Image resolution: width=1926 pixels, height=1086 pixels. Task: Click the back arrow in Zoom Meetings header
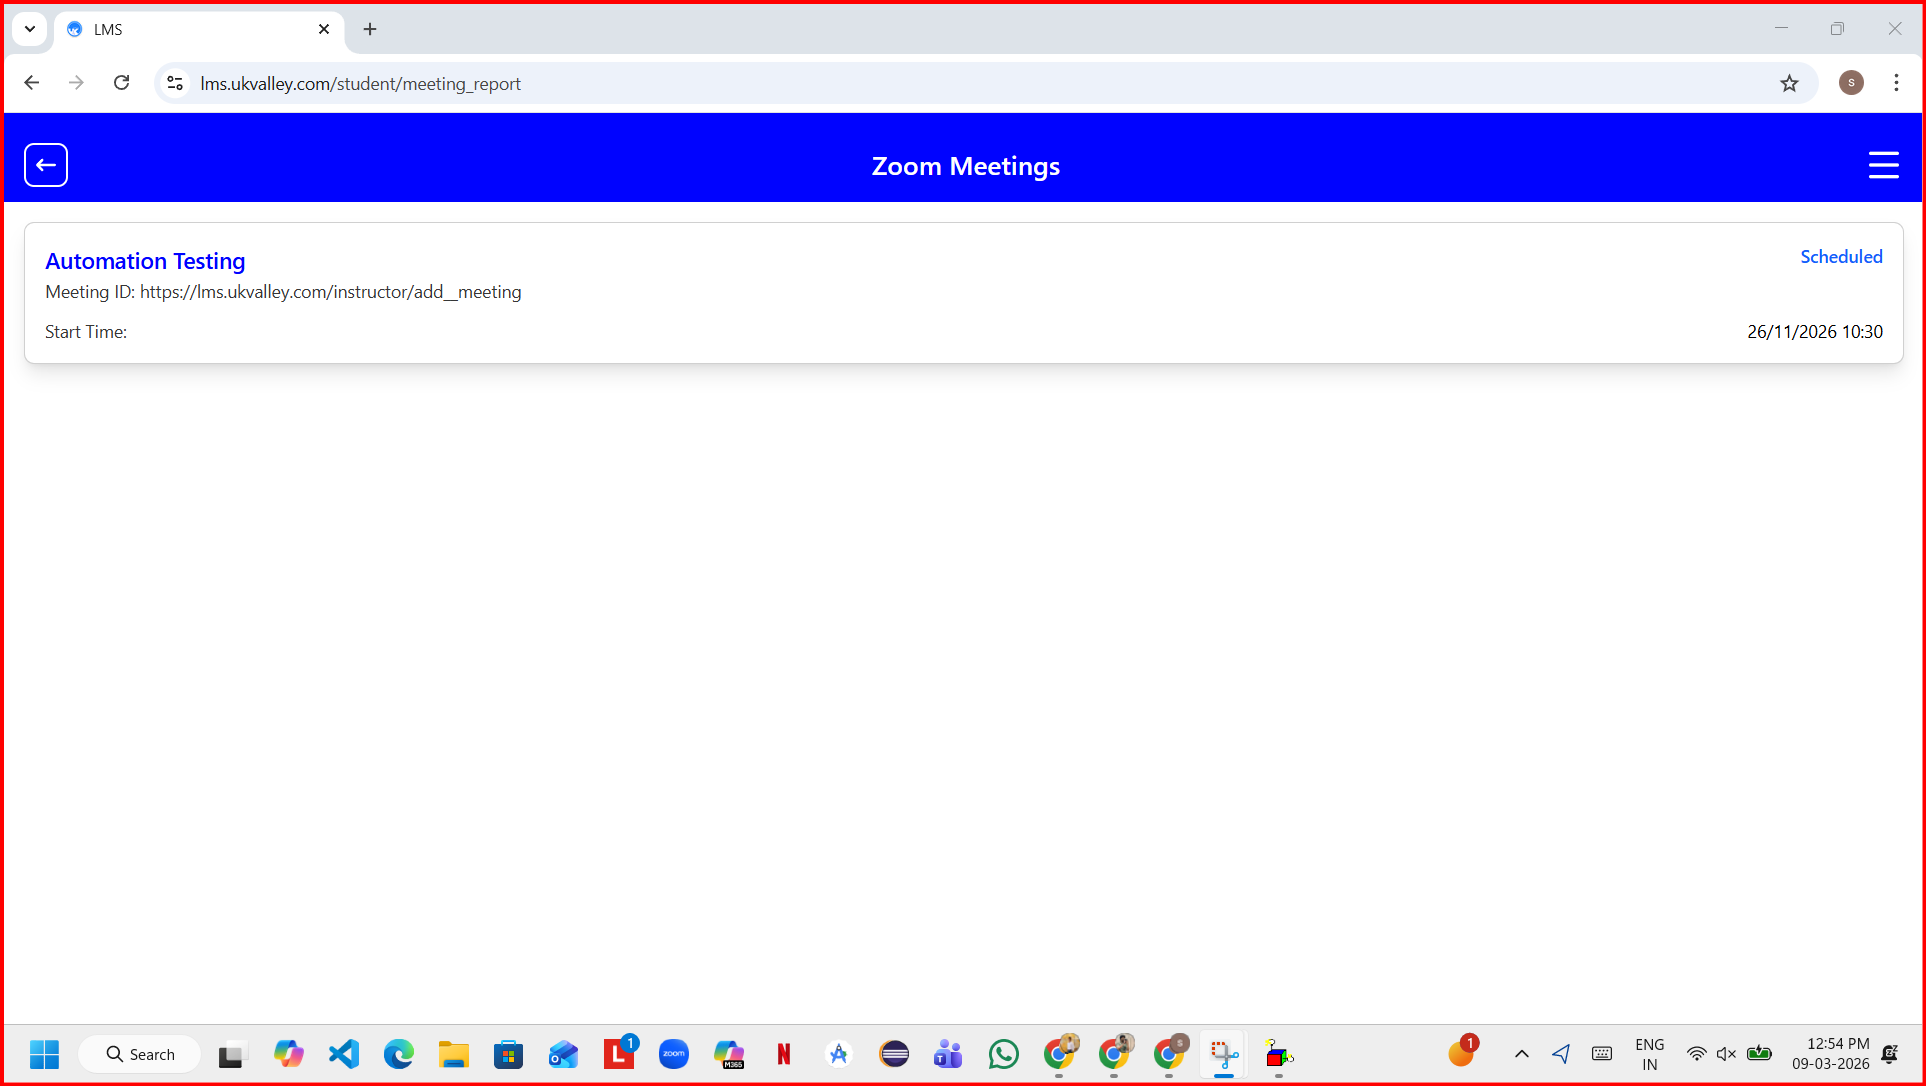46,165
